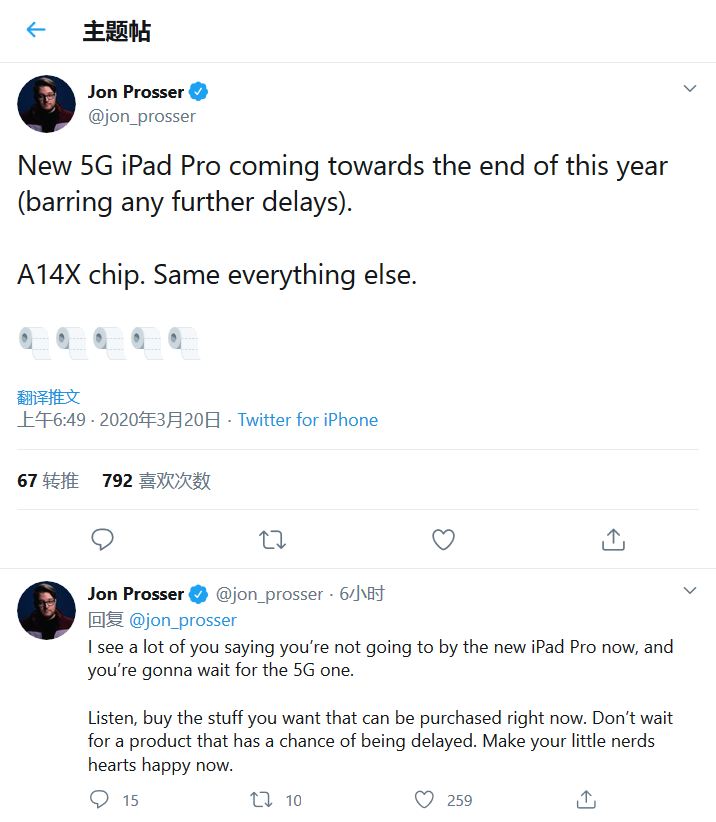Share the main tweet

click(613, 540)
